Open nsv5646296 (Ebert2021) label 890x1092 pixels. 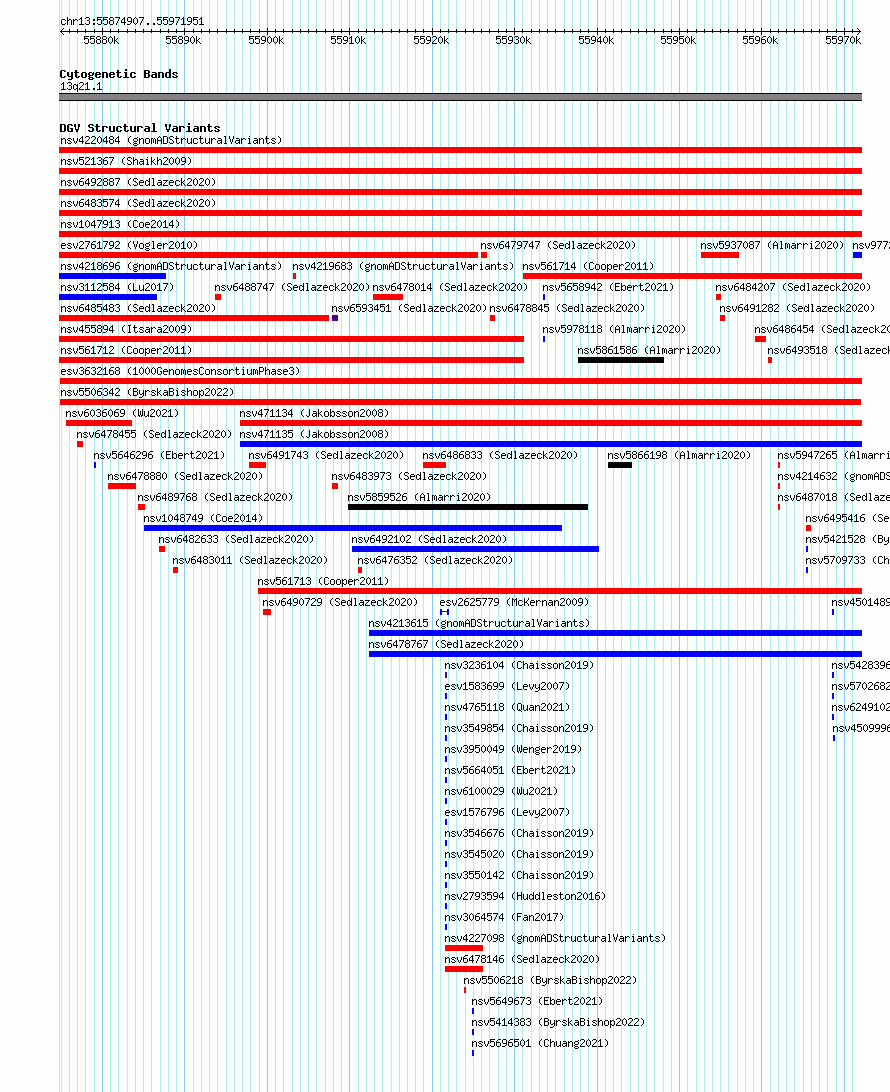pos(159,455)
